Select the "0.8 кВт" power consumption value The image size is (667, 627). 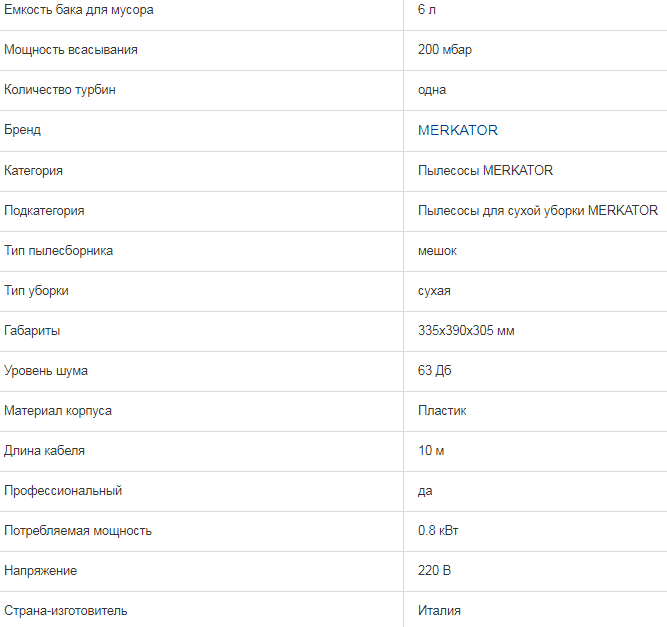click(x=438, y=530)
